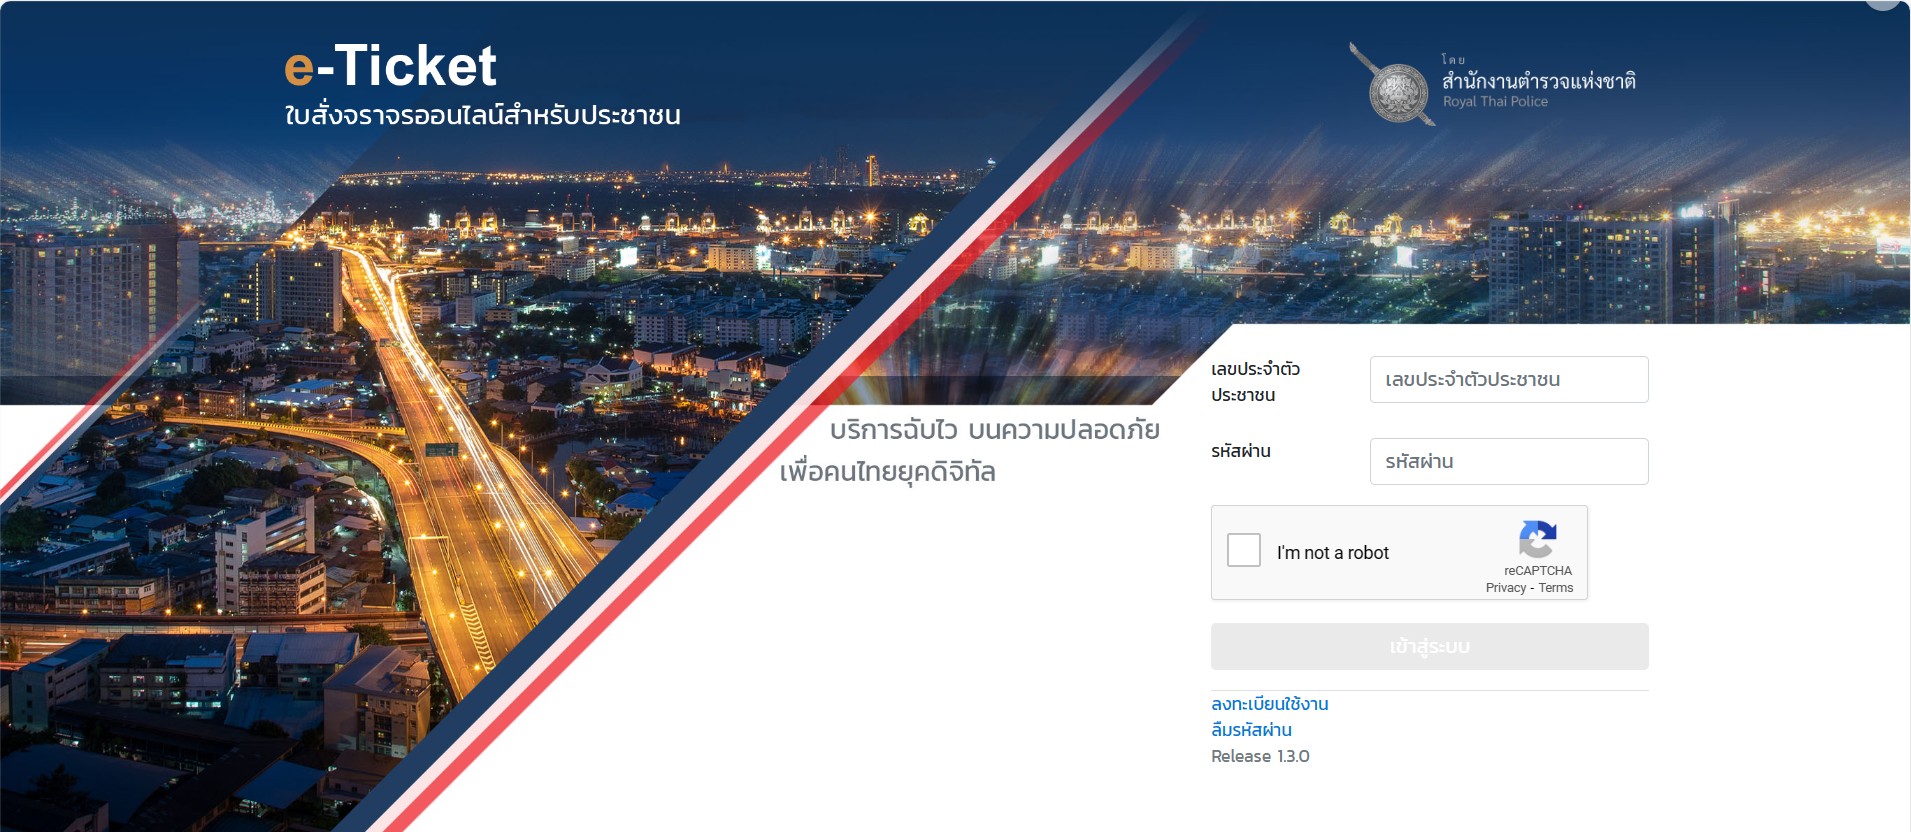Focus the เลขประจำตัวประชาชน input field

point(1508,380)
